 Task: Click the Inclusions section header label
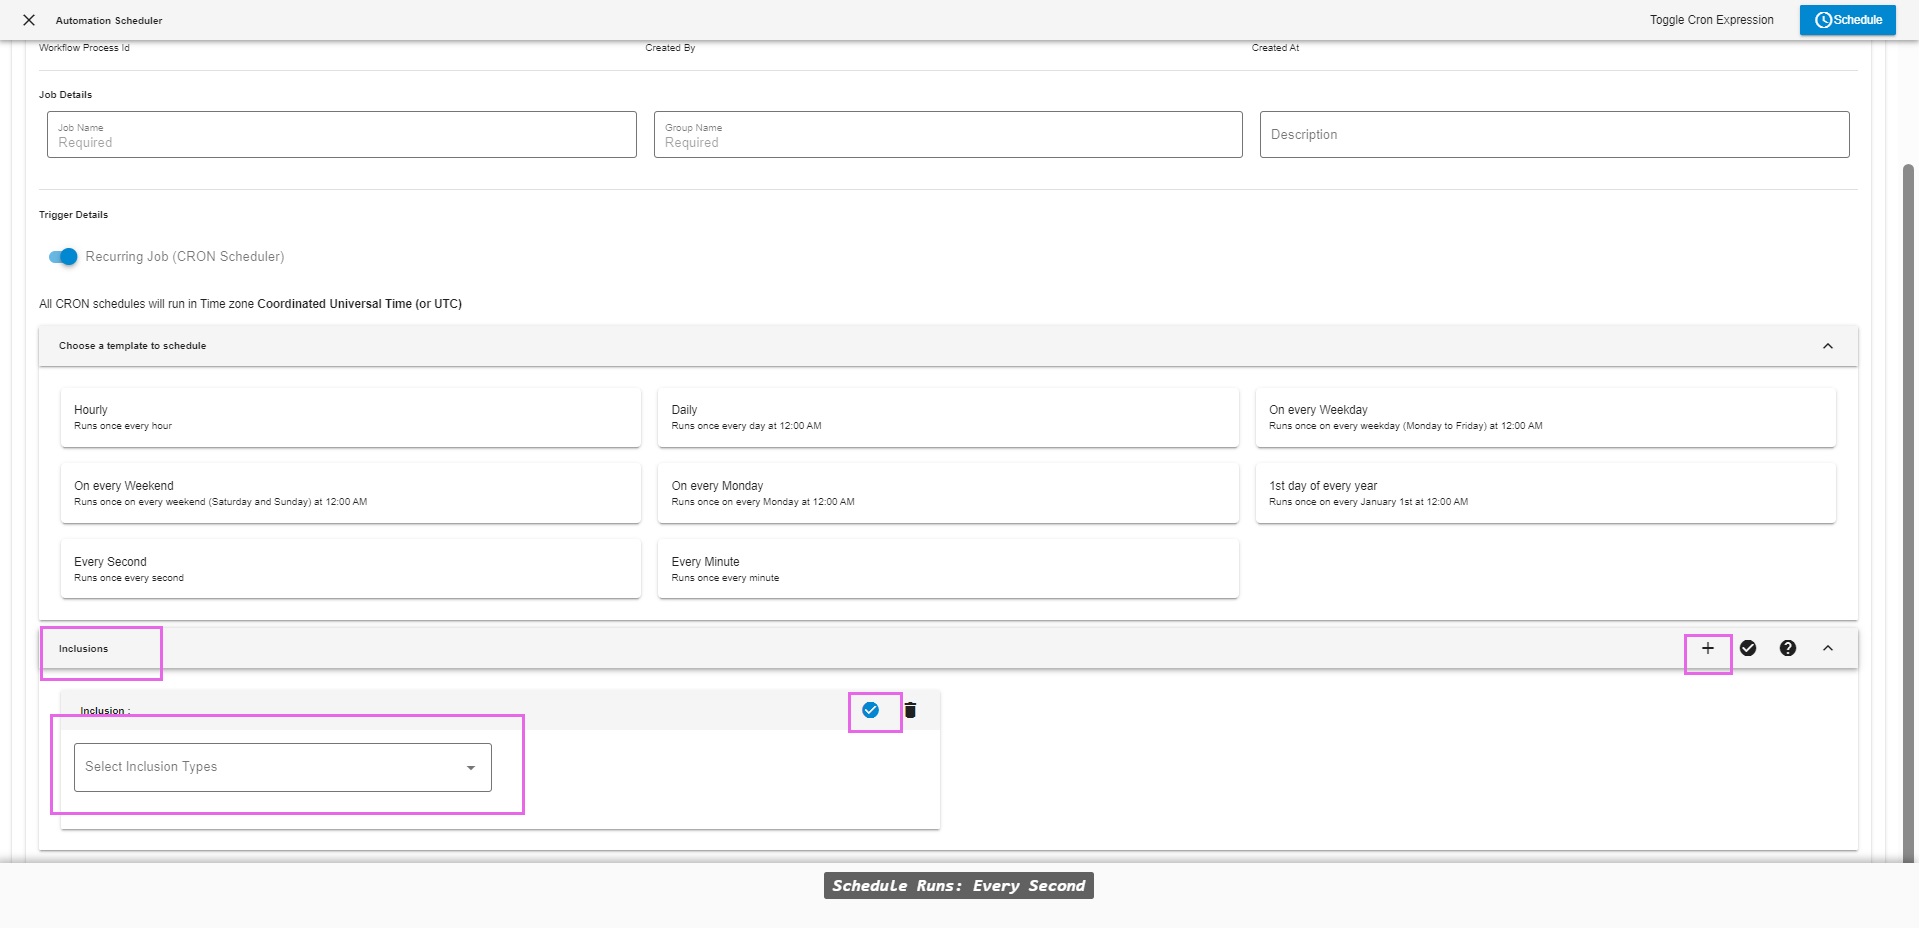(x=83, y=649)
